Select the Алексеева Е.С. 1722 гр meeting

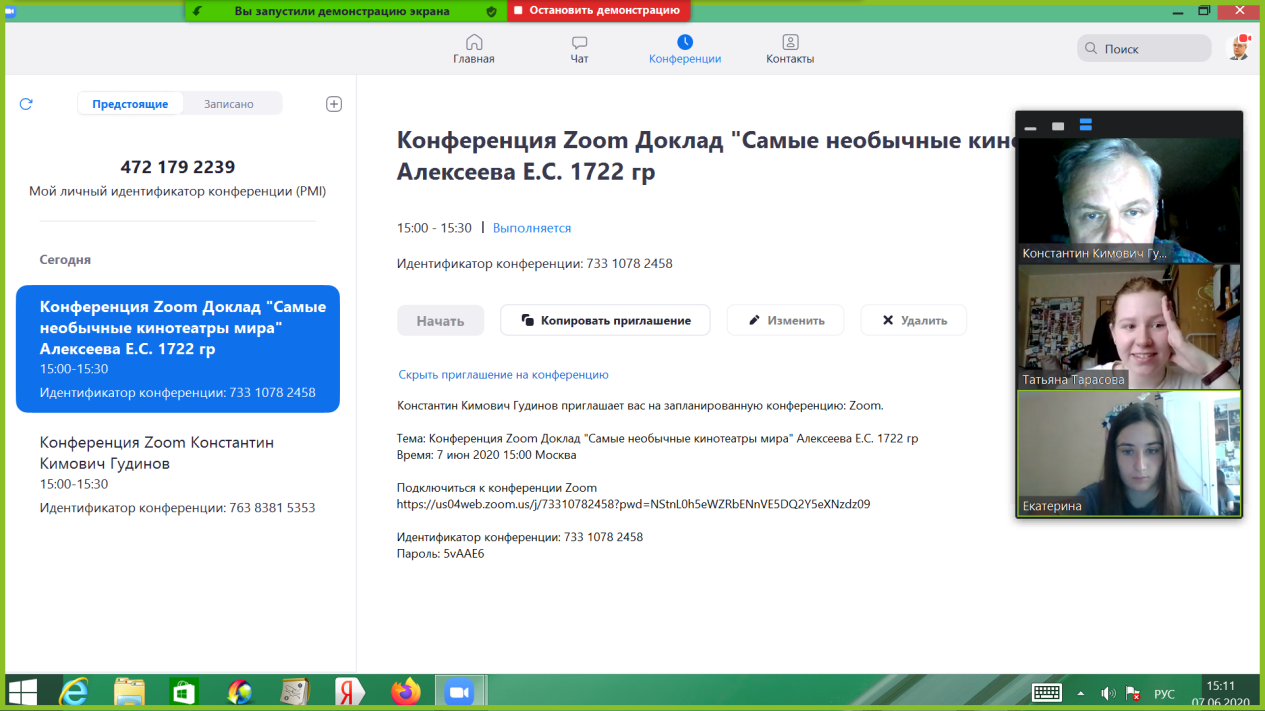178,349
